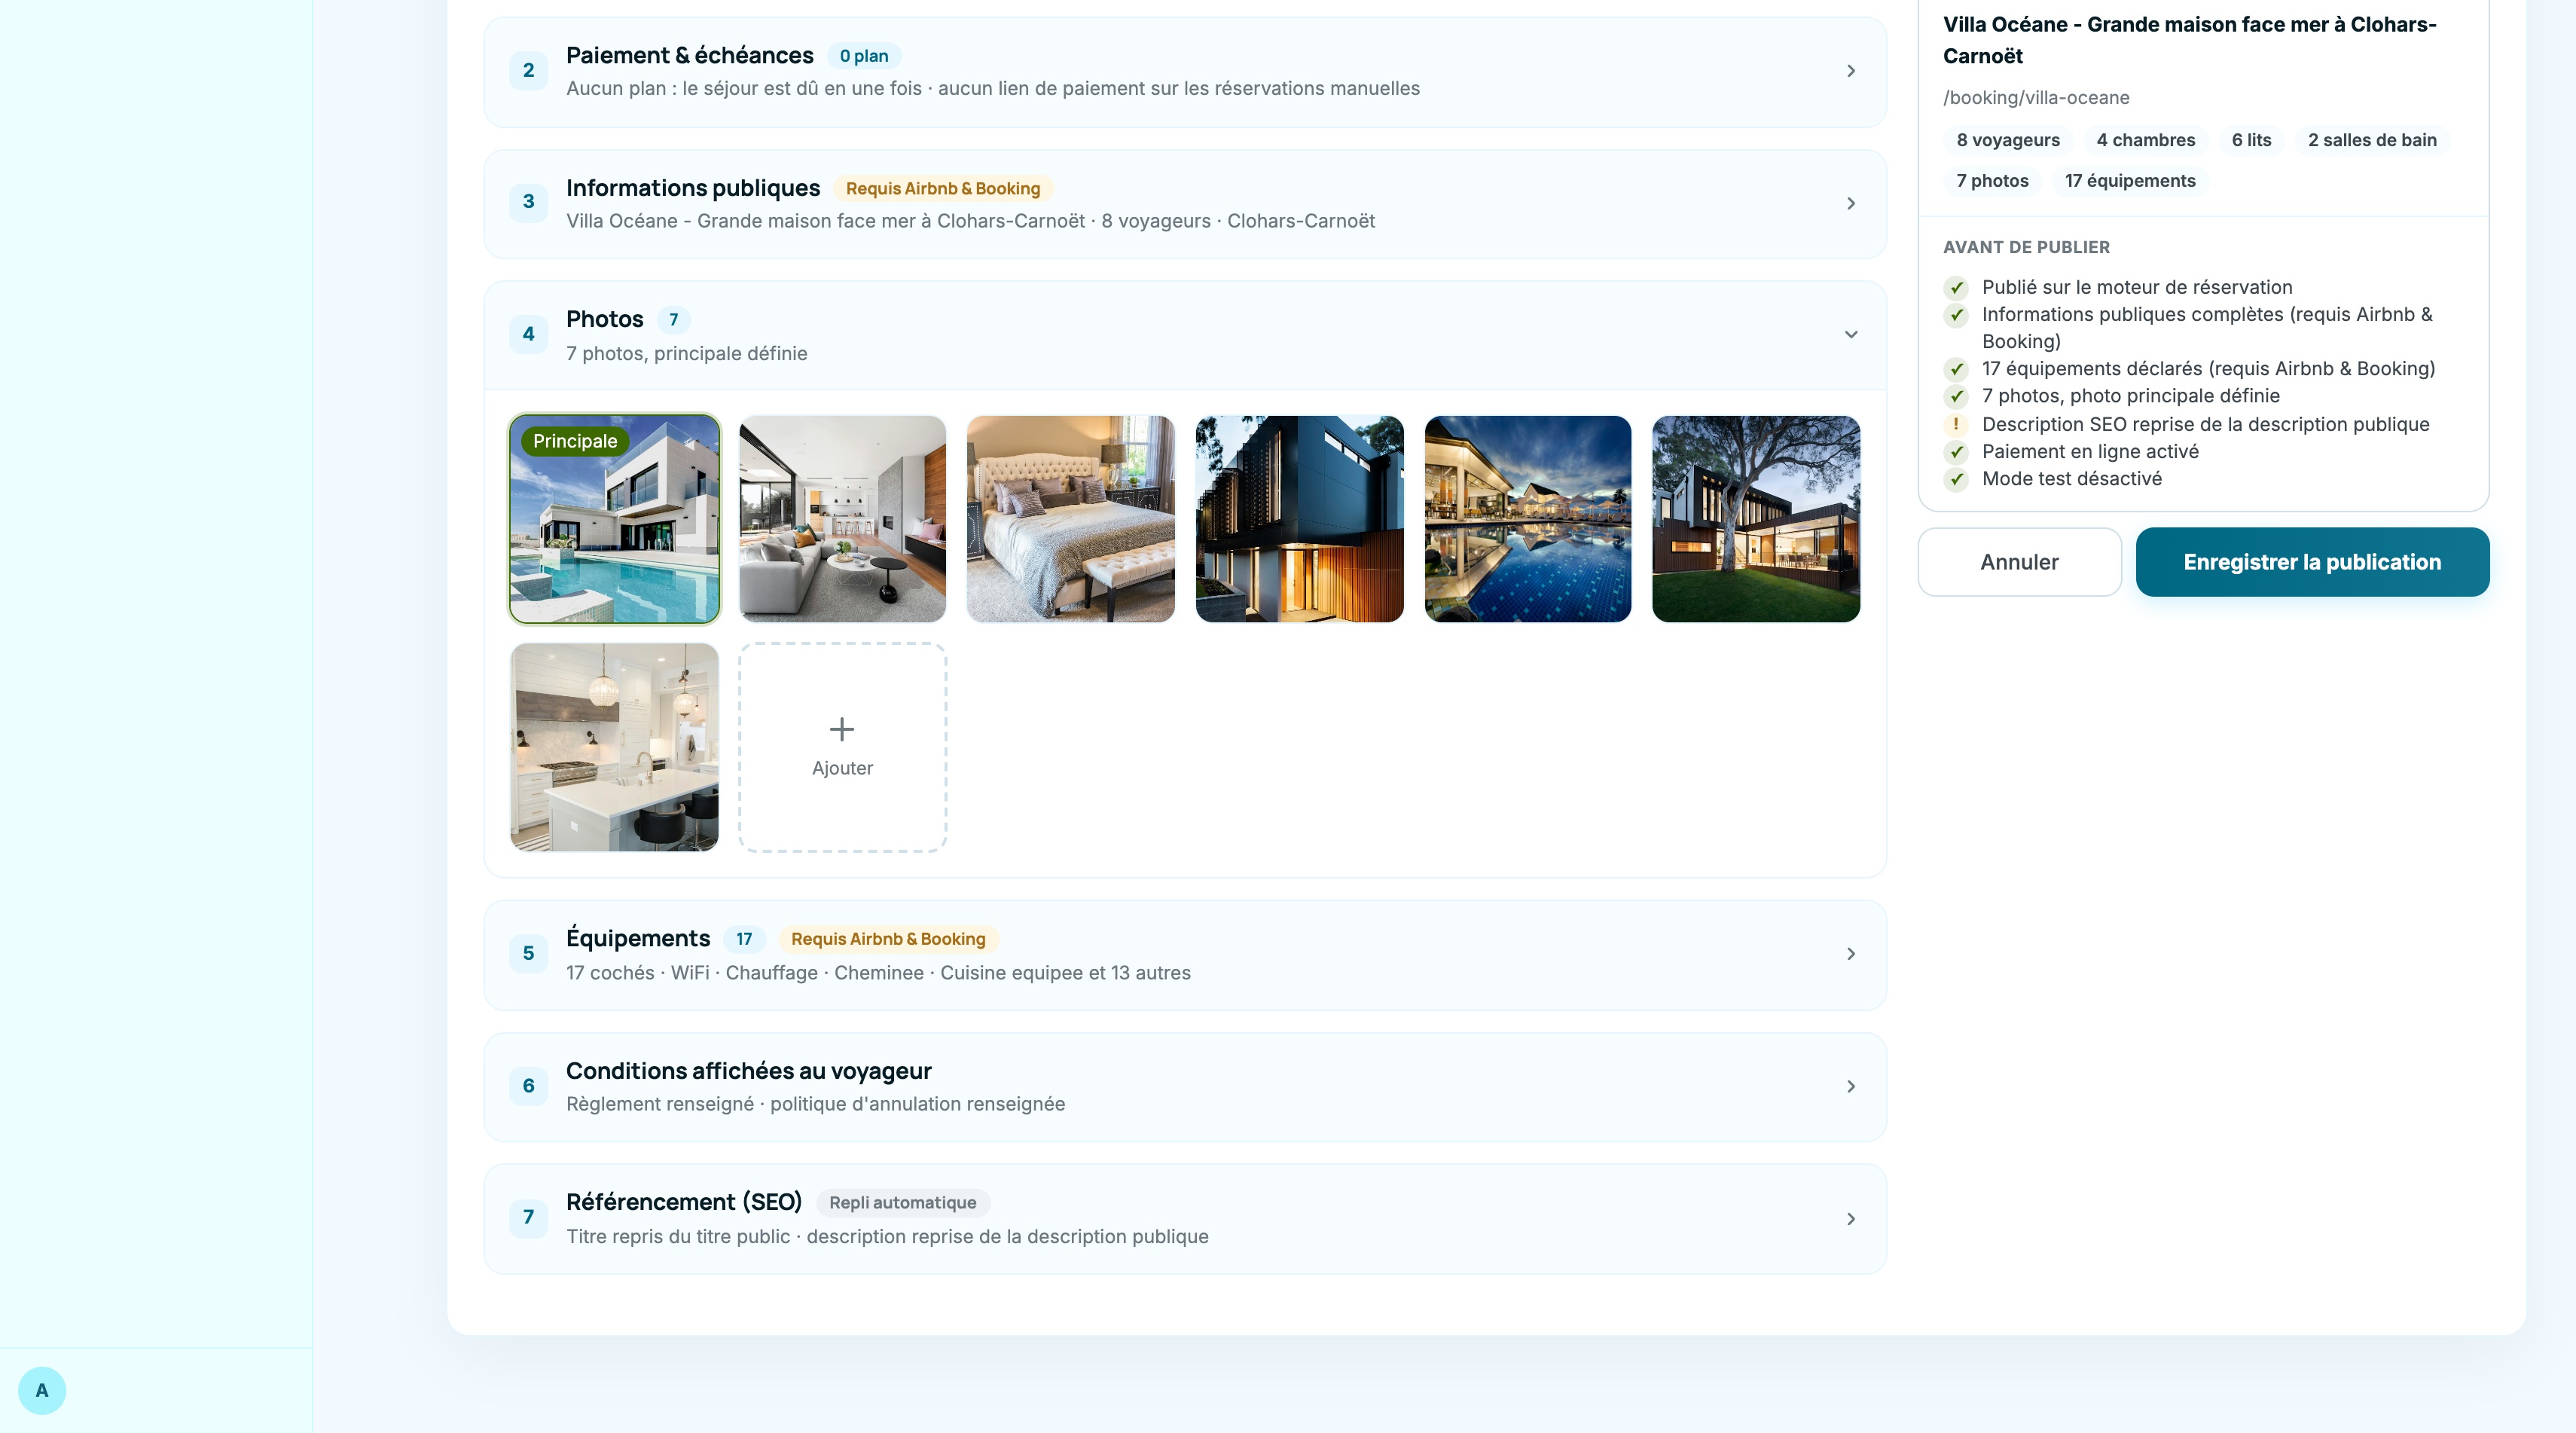
Task: Click the /booking/villa-oceane path text
Action: tap(2036, 98)
